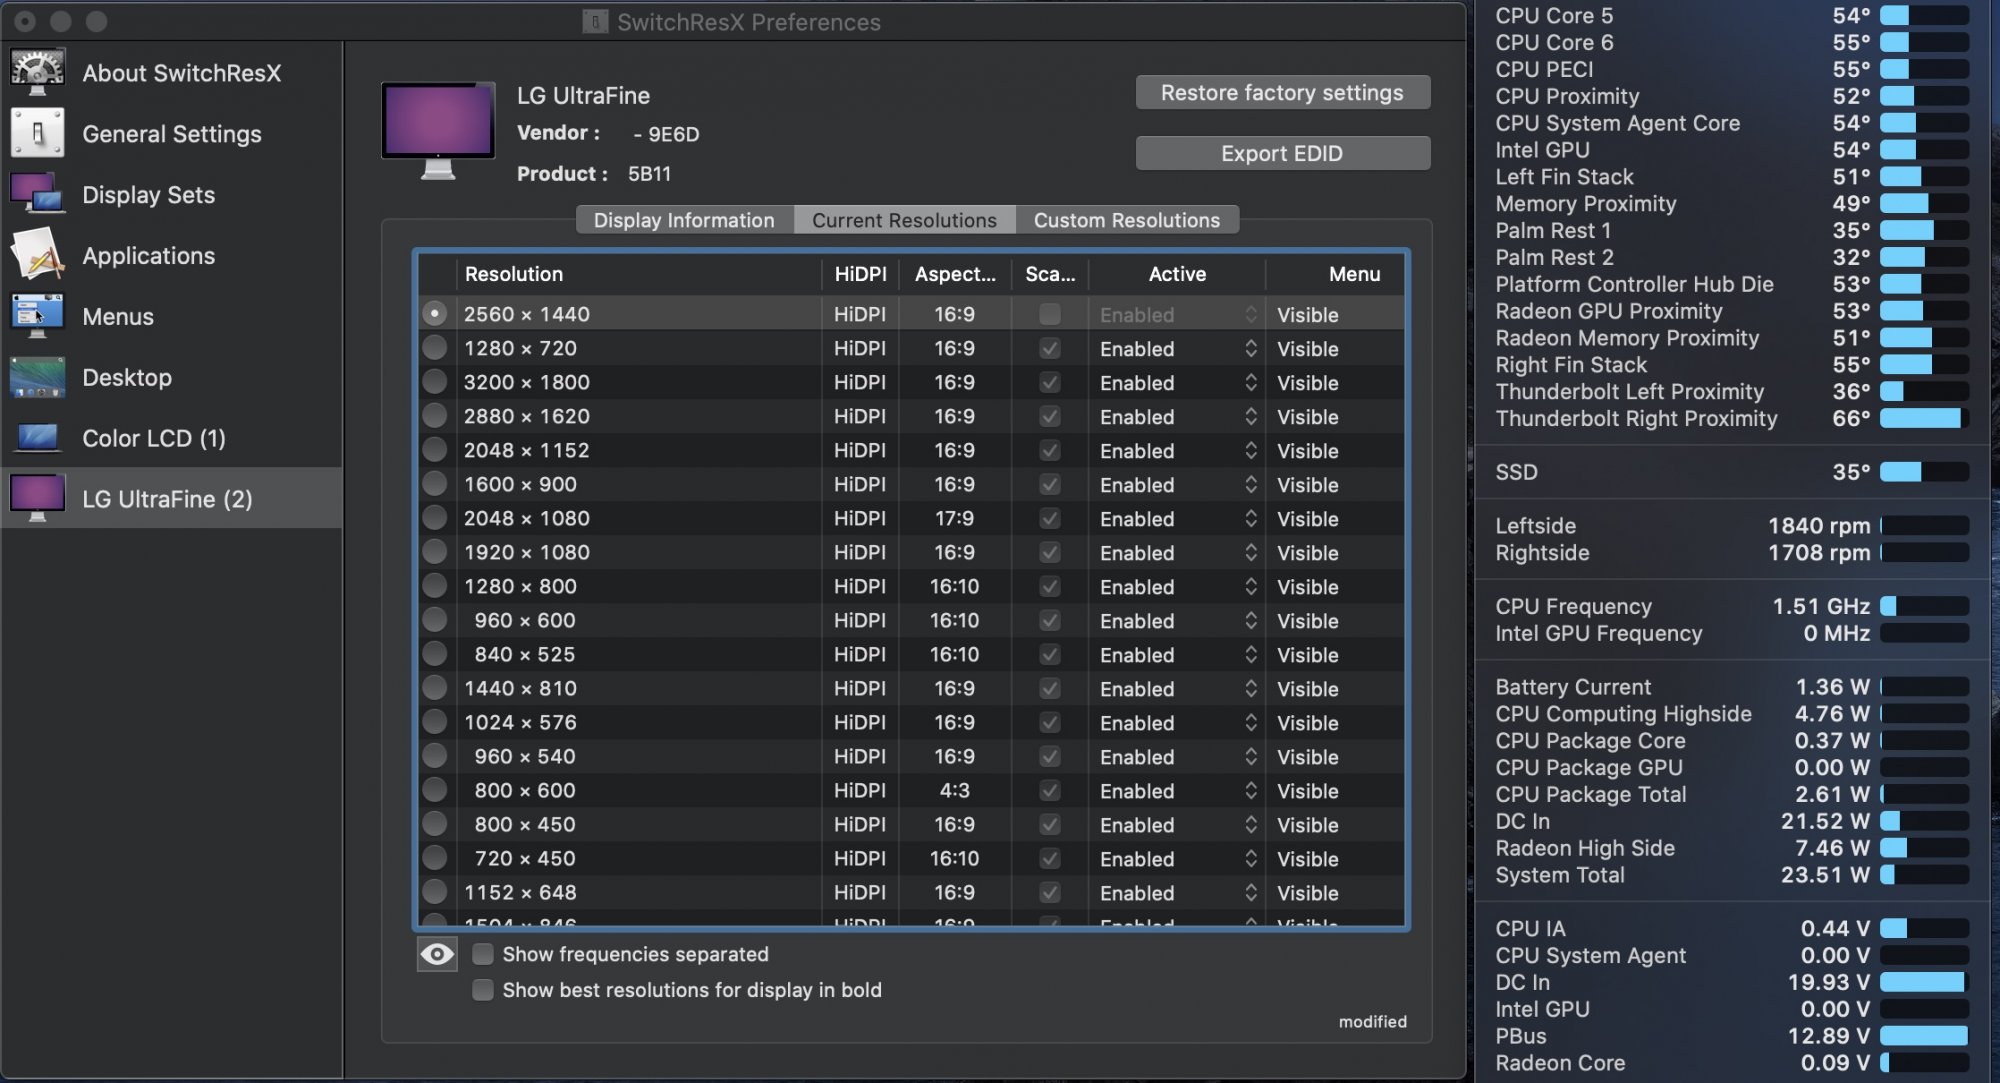Click the modified status label
This screenshot has width=2000, height=1083.
[1373, 1021]
